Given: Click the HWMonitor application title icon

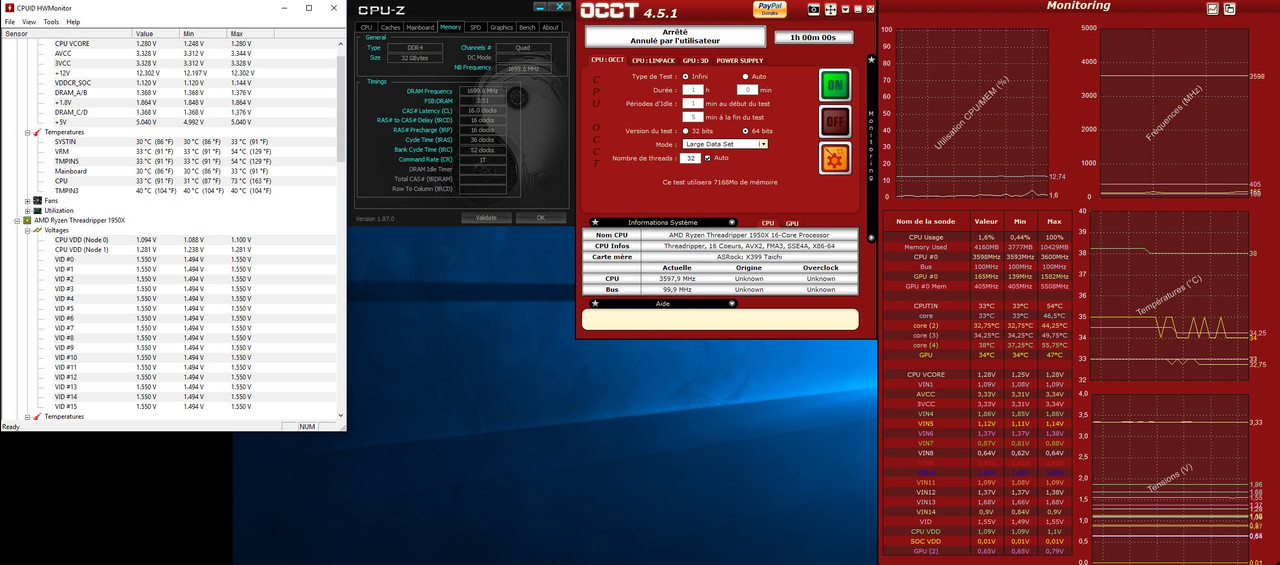Looking at the screenshot, I should 8,7.
